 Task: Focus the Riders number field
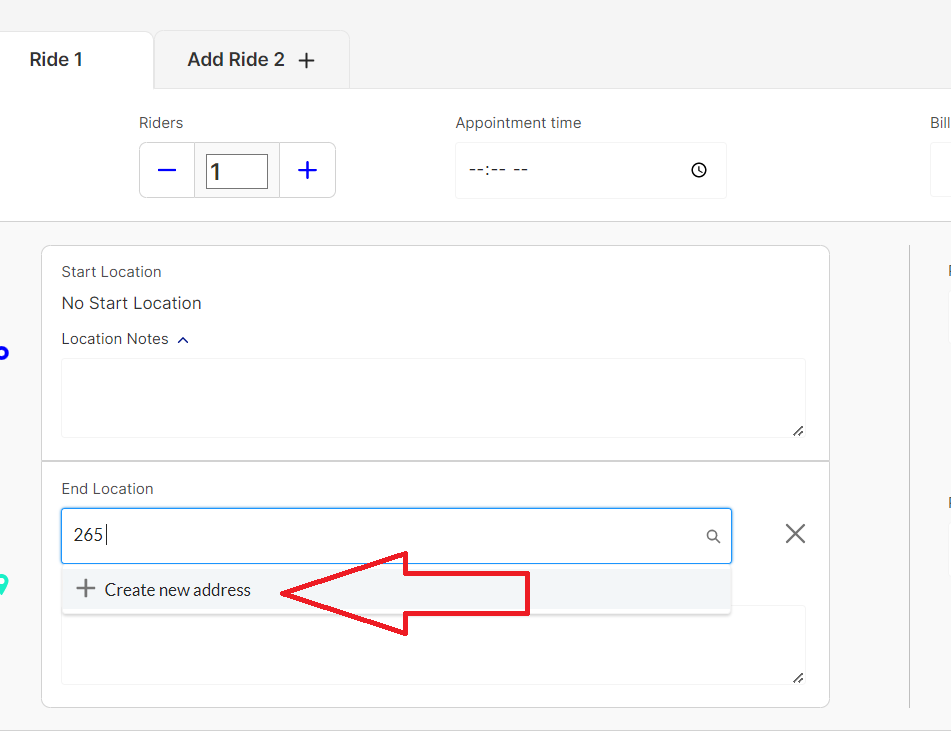[x=237, y=171]
